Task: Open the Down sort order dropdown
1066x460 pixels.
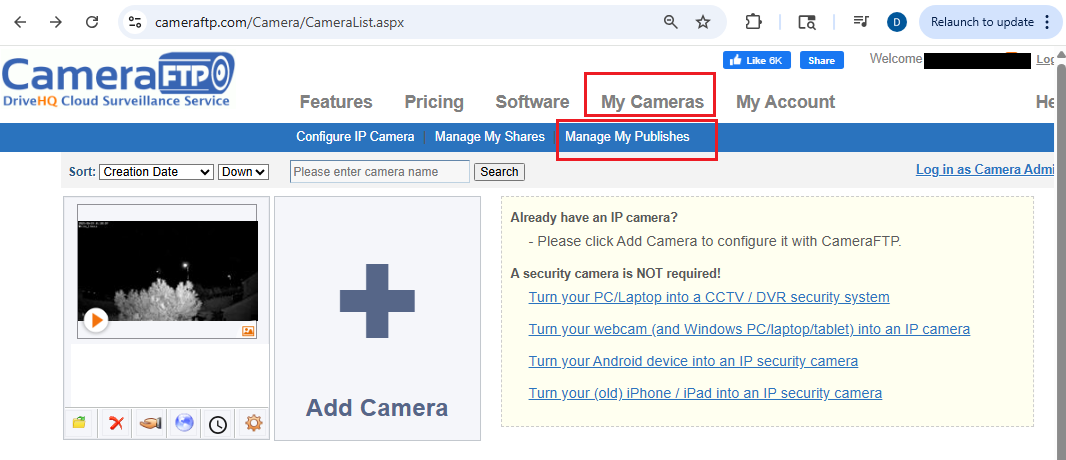Action: 244,172
